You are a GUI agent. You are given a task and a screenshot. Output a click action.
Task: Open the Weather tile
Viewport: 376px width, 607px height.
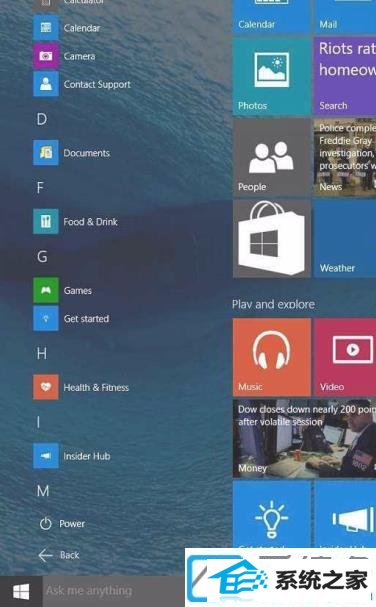tap(345, 238)
